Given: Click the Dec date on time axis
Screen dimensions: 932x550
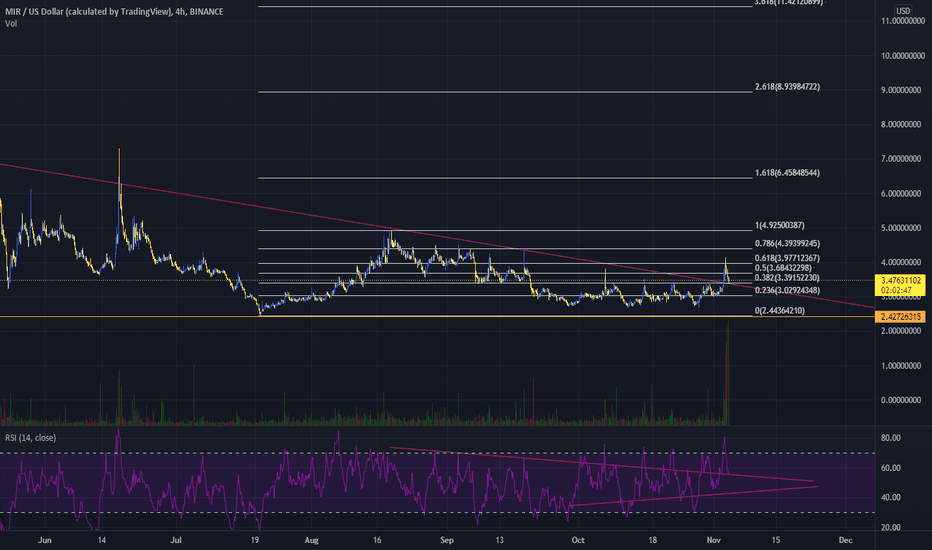Looking at the screenshot, I should pyautogui.click(x=845, y=540).
